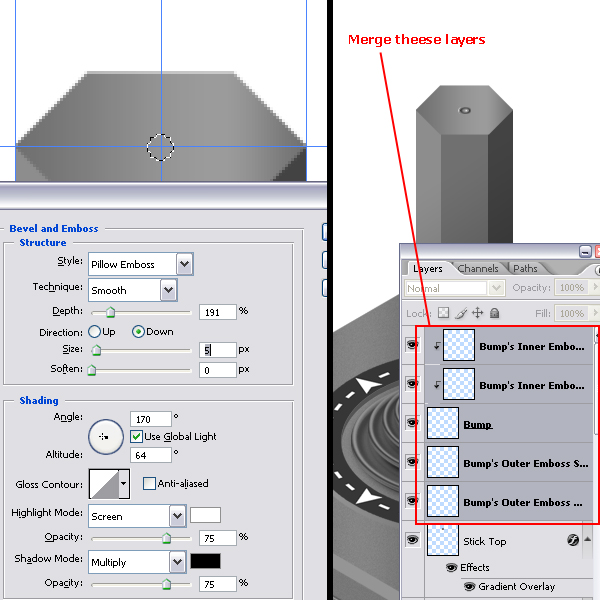Open the Style dropdown showing Pillow Emboss
The width and height of the screenshot is (600, 600).
pos(184,264)
